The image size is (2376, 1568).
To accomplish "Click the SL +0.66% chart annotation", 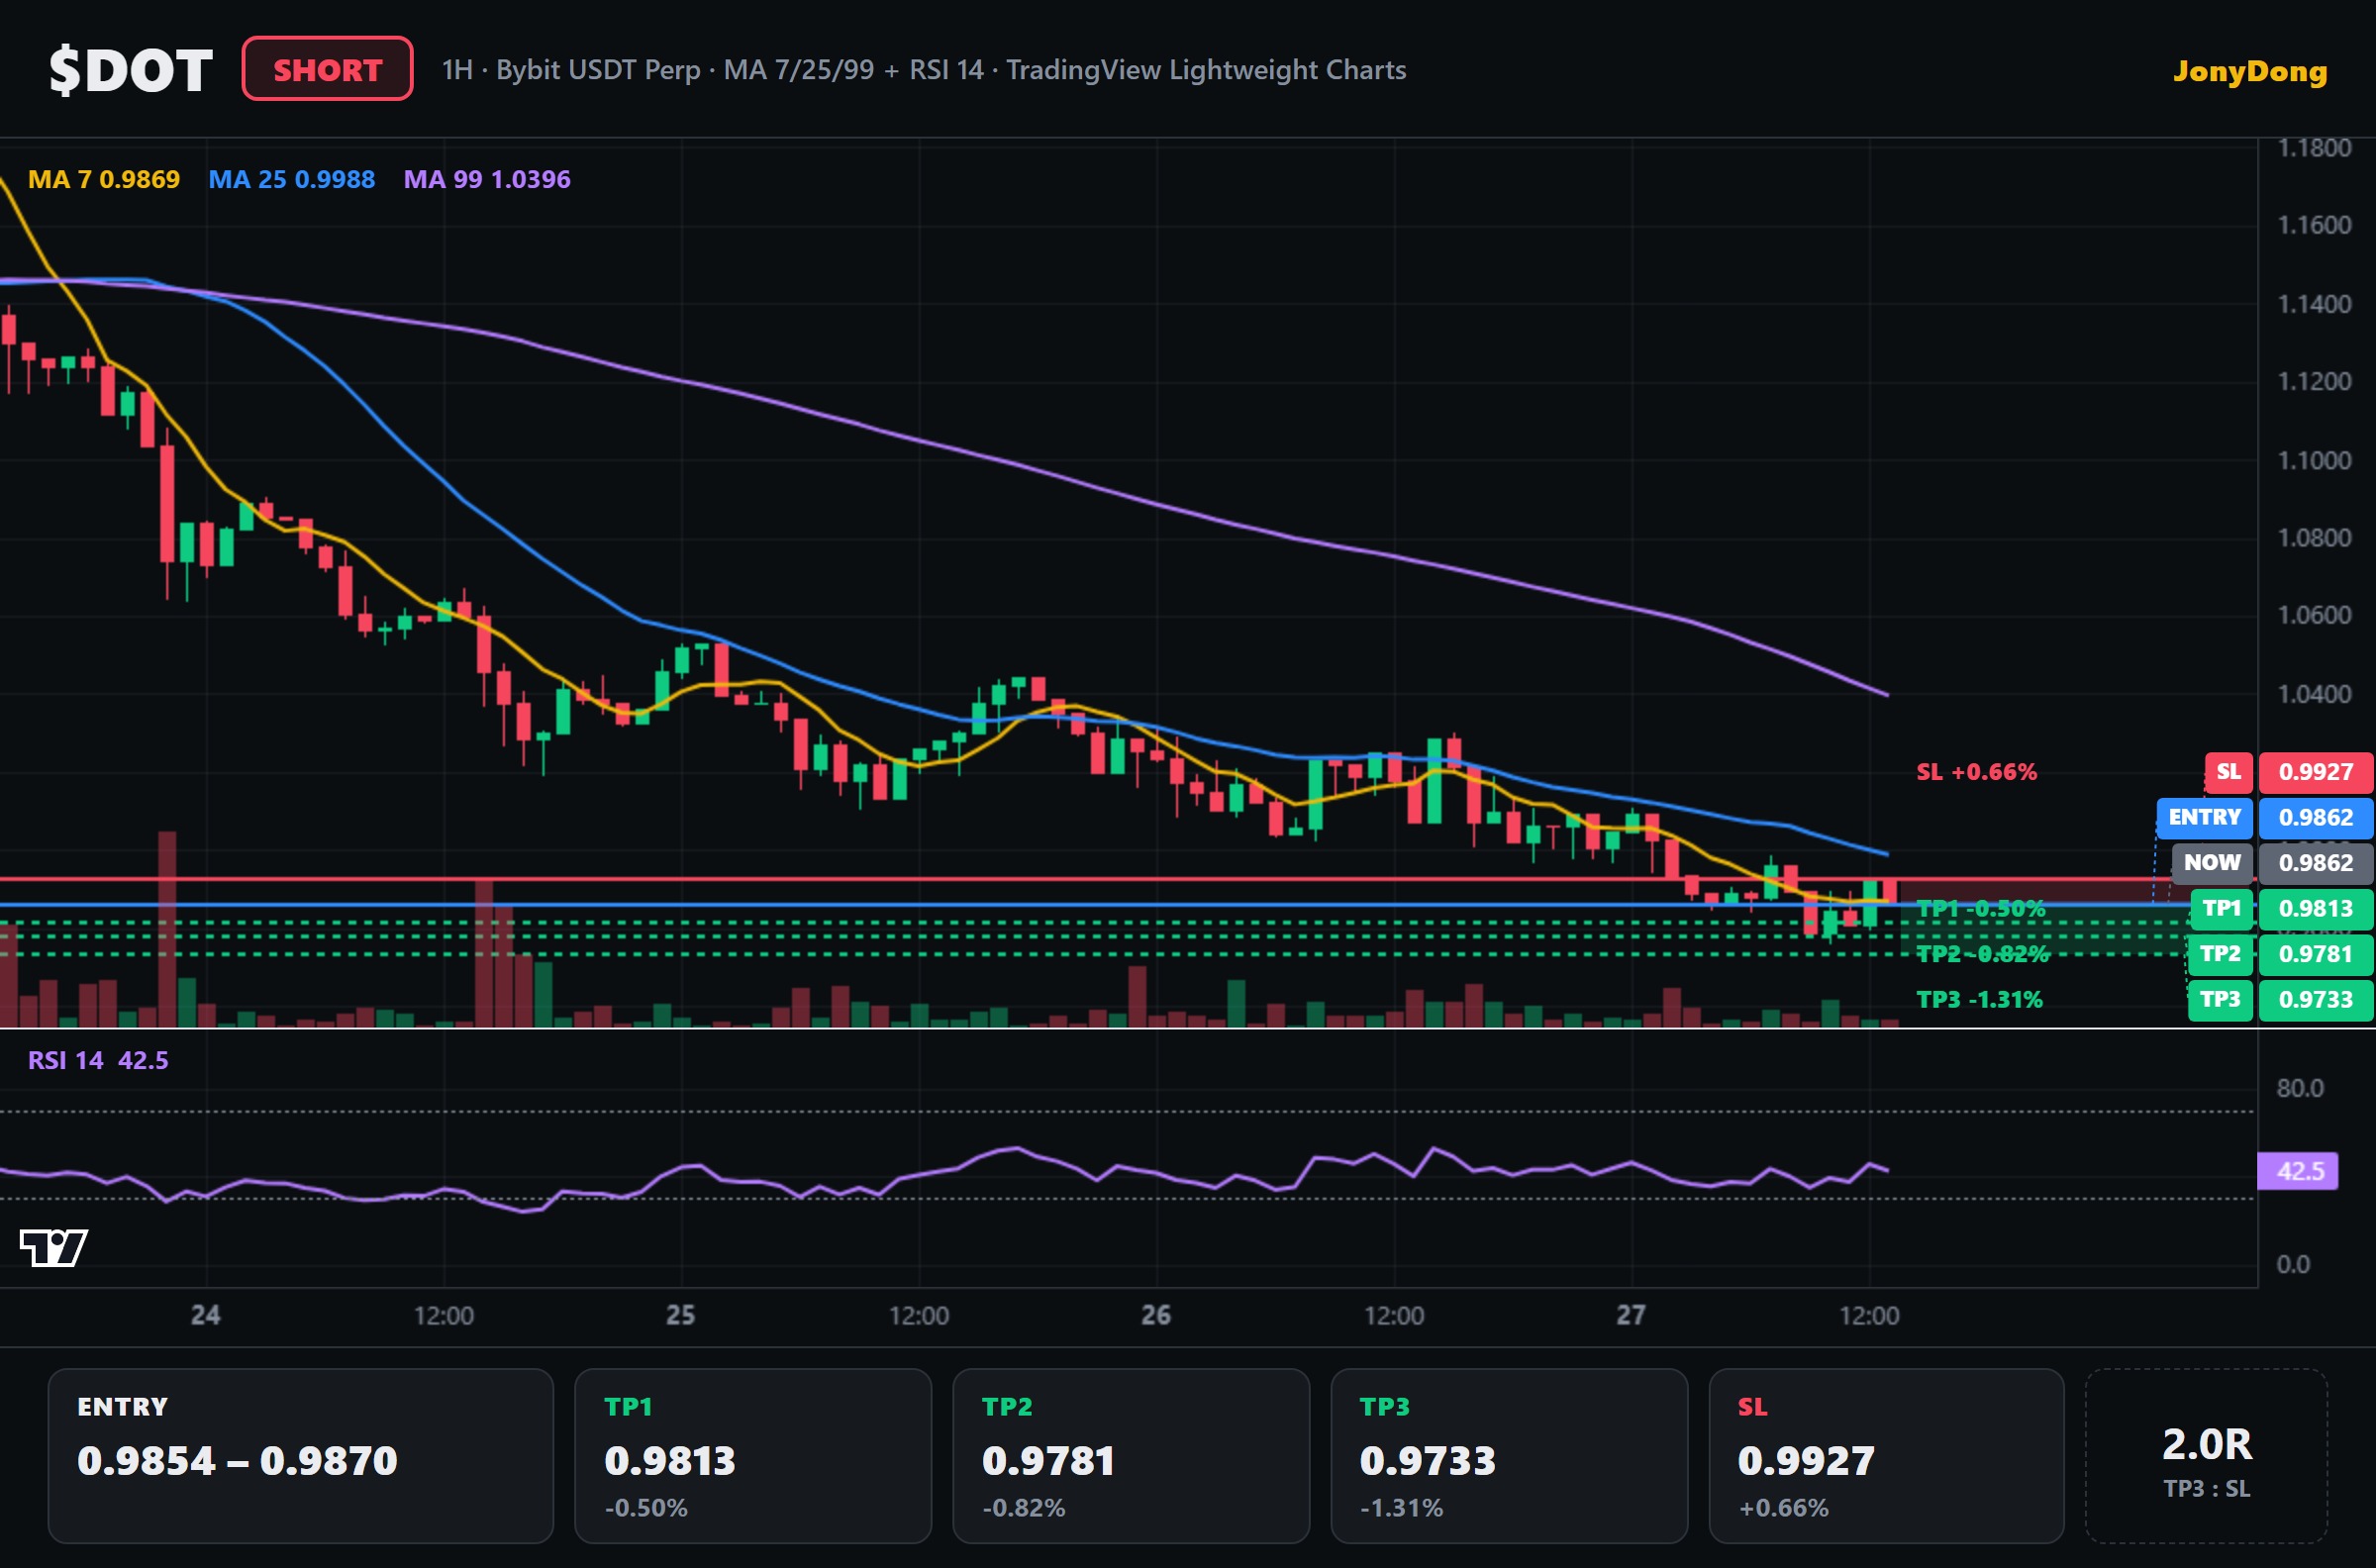I will click(x=1976, y=772).
